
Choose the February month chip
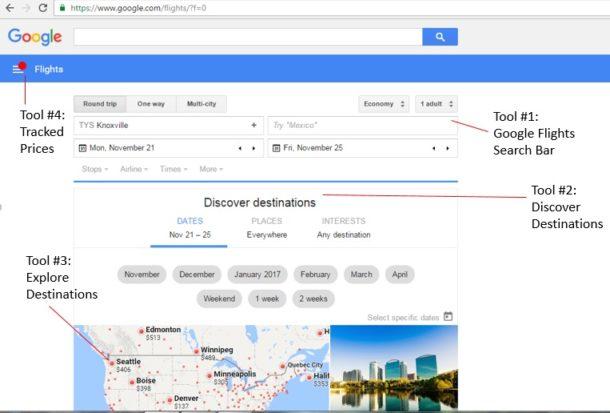click(315, 274)
